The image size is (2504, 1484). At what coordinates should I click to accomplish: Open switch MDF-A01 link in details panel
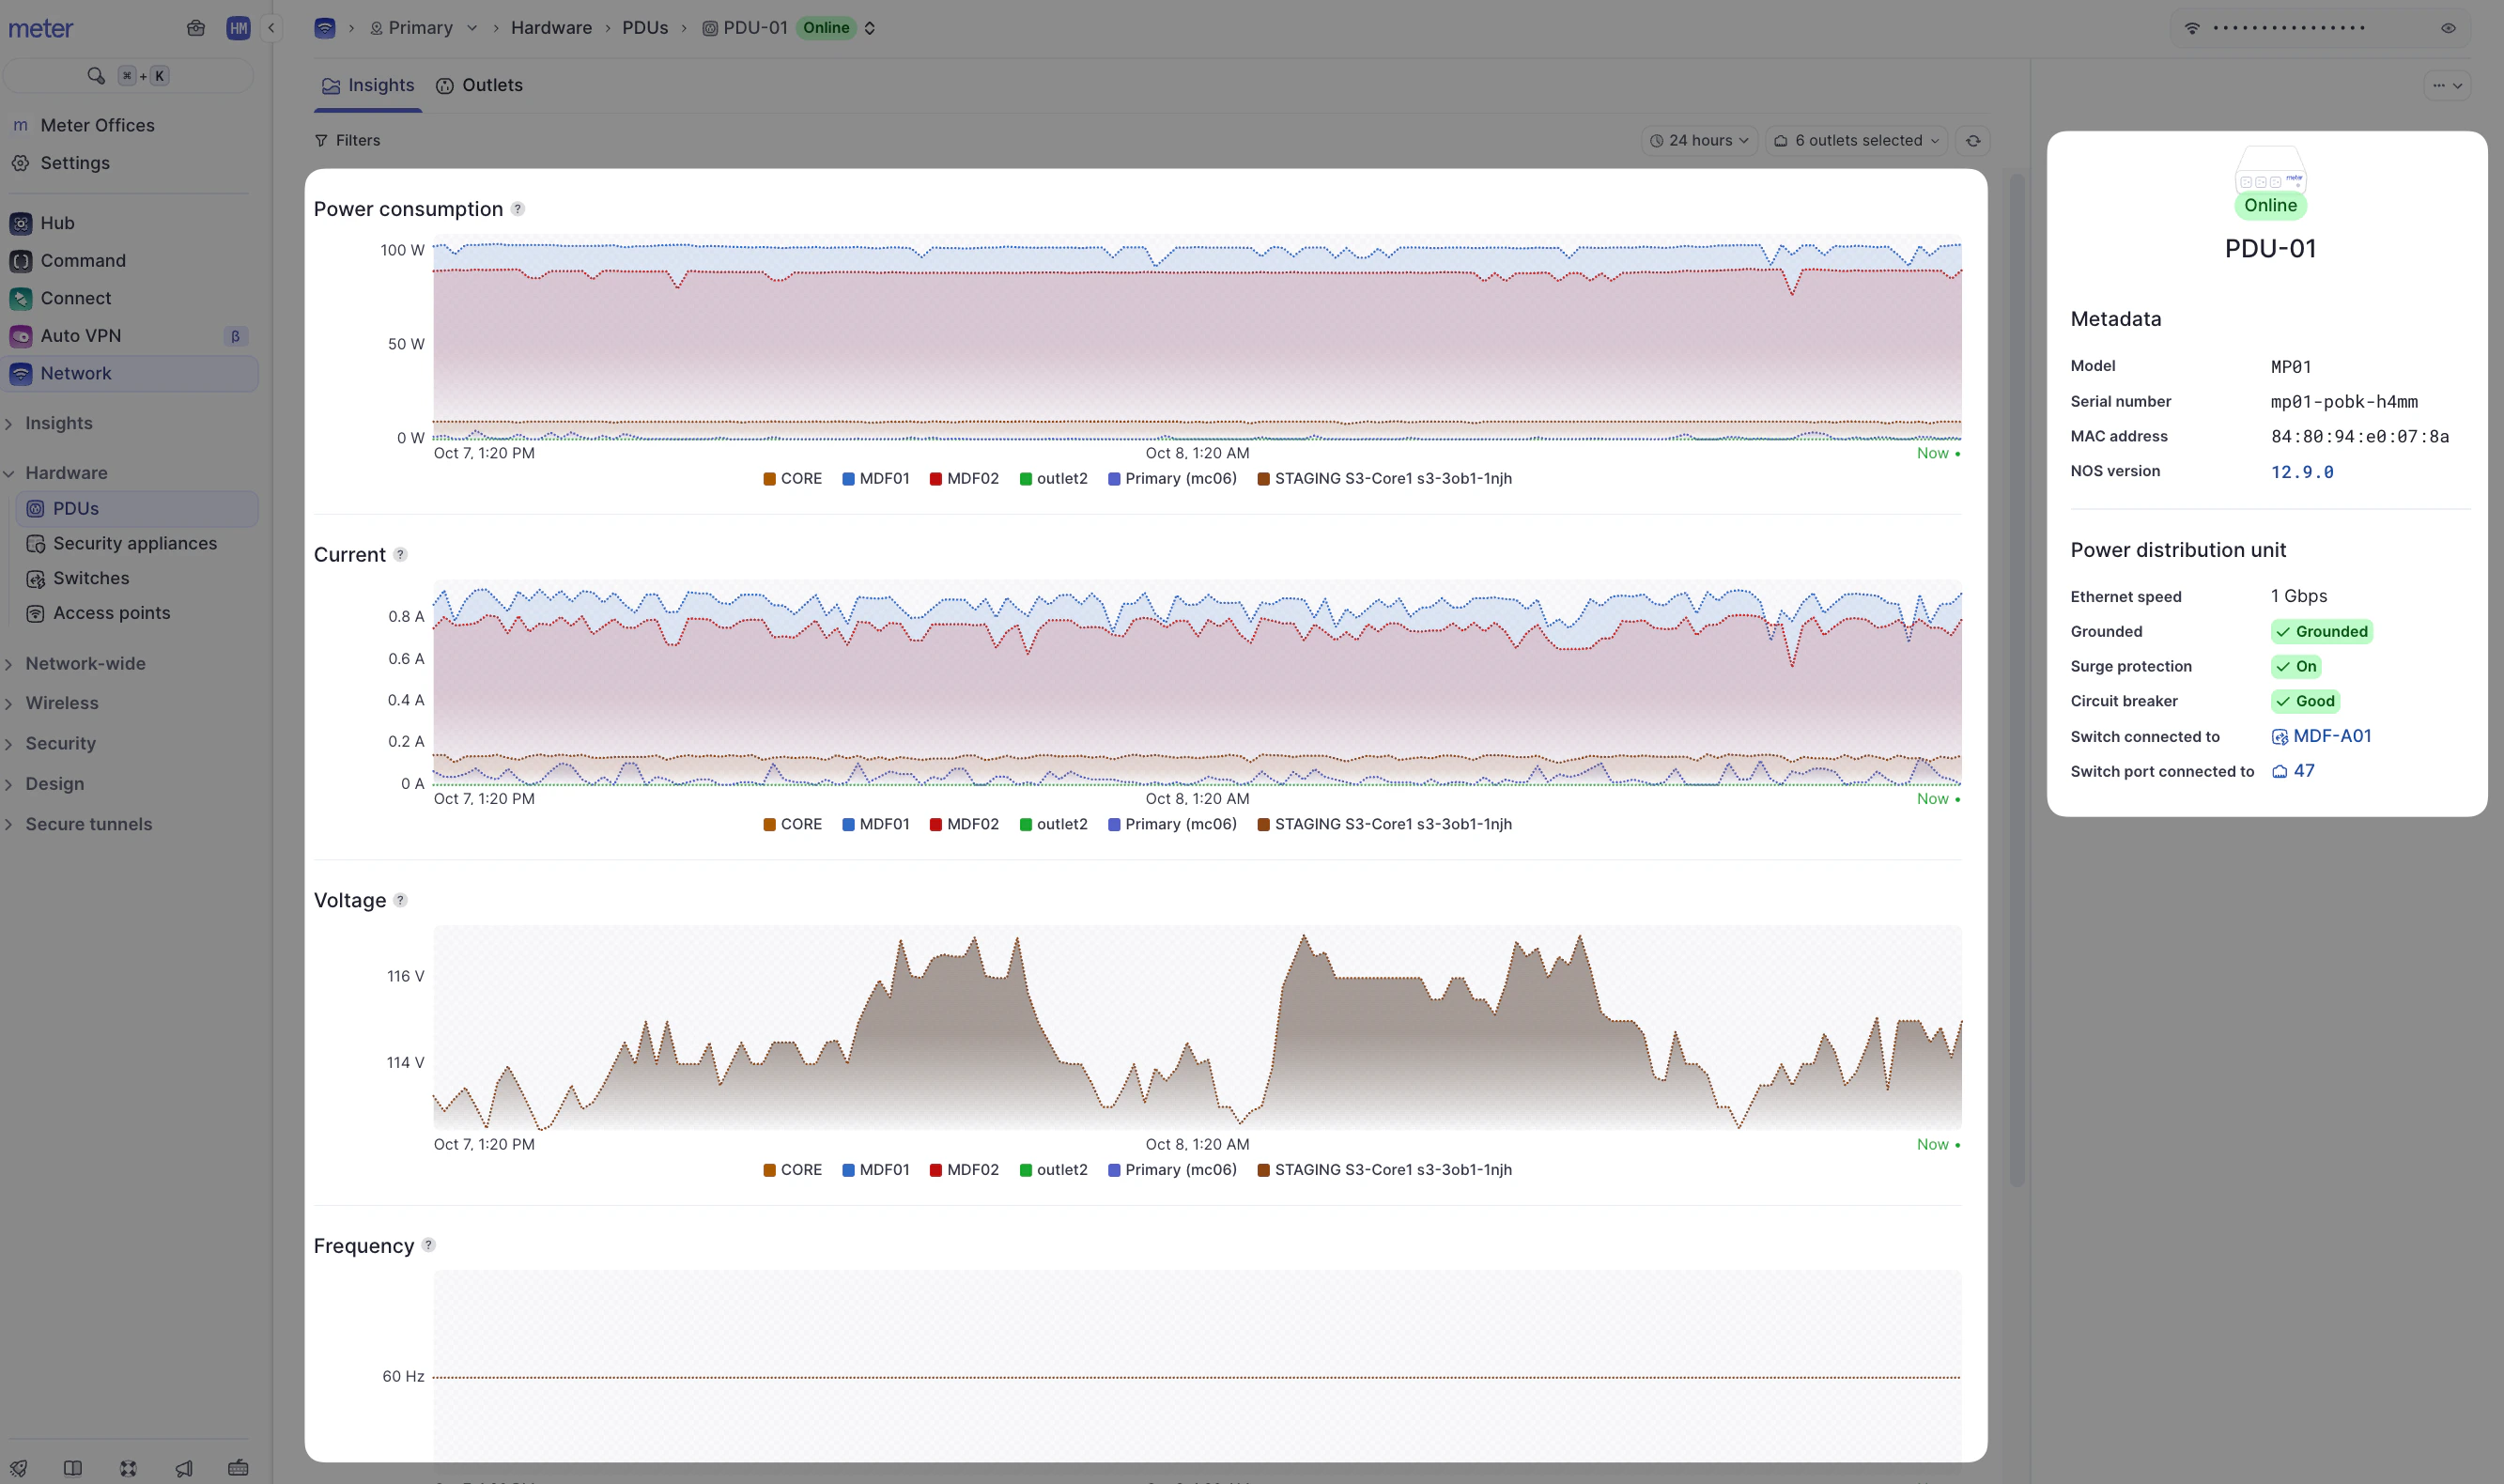(2334, 735)
